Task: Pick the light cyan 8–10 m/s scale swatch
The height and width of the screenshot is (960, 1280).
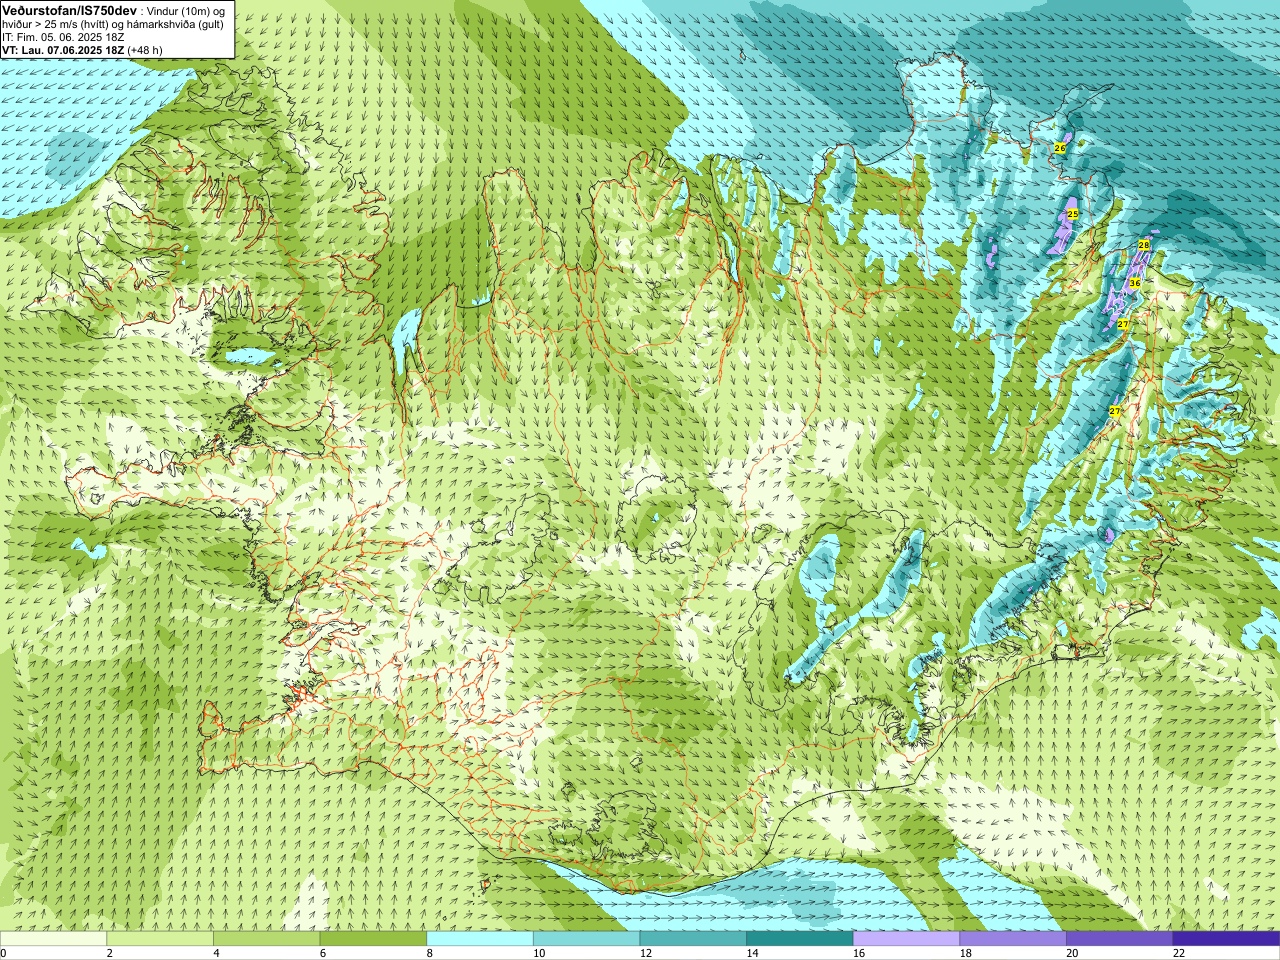Action: 480,940
